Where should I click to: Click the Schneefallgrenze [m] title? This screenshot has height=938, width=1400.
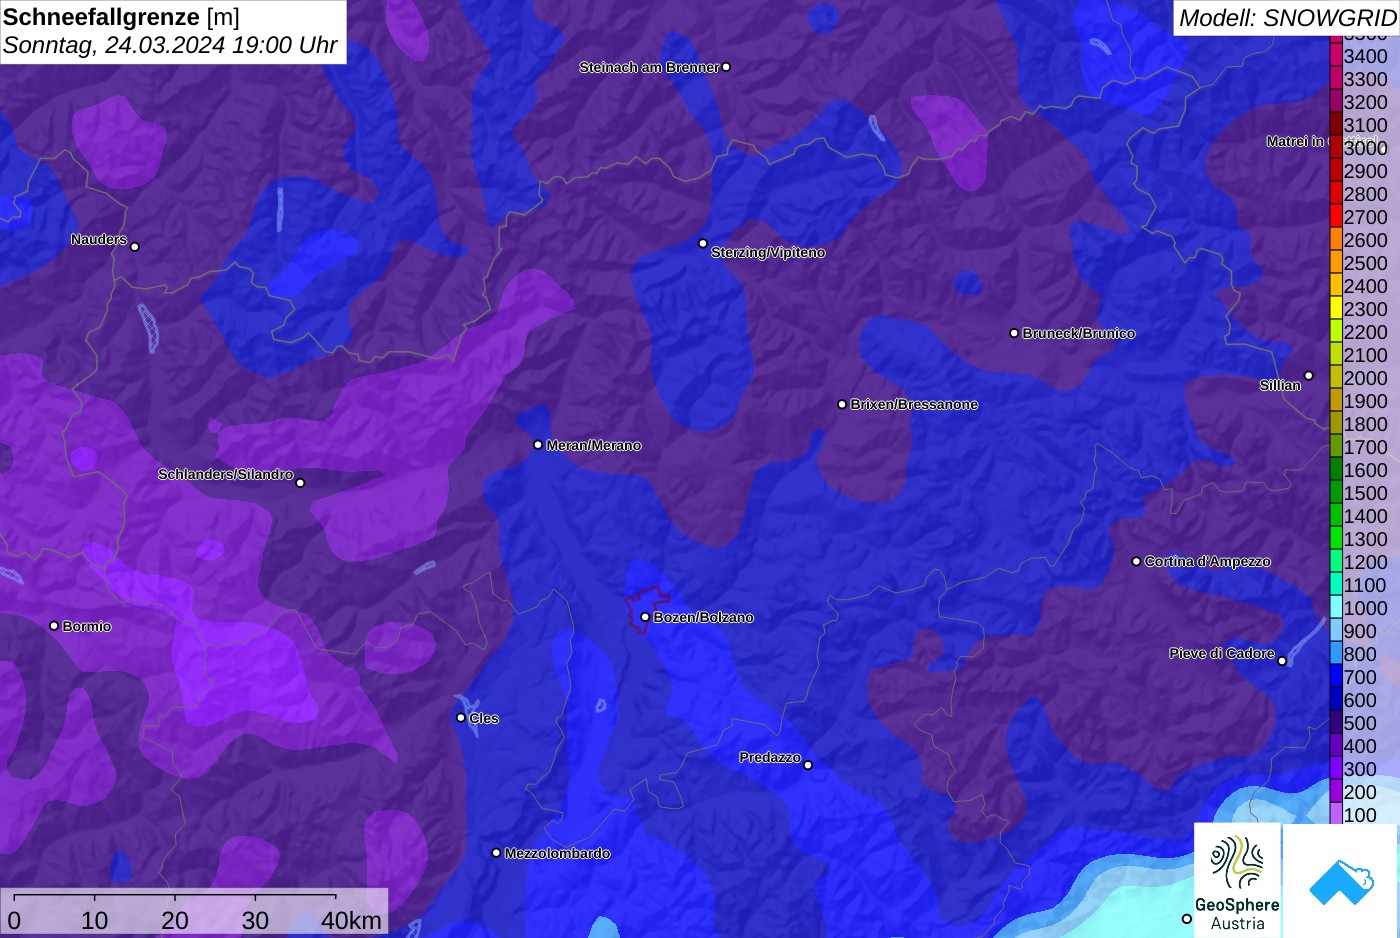click(x=121, y=17)
